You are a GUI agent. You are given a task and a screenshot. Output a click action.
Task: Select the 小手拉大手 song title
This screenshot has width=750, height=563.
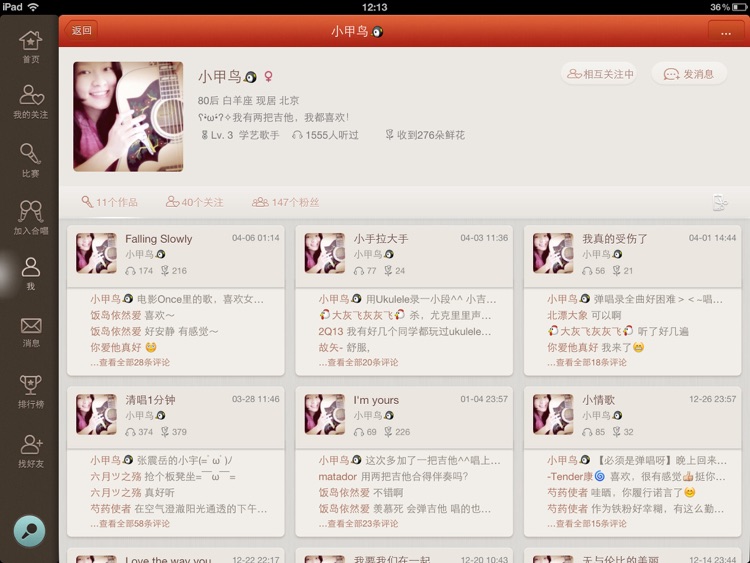(x=381, y=239)
